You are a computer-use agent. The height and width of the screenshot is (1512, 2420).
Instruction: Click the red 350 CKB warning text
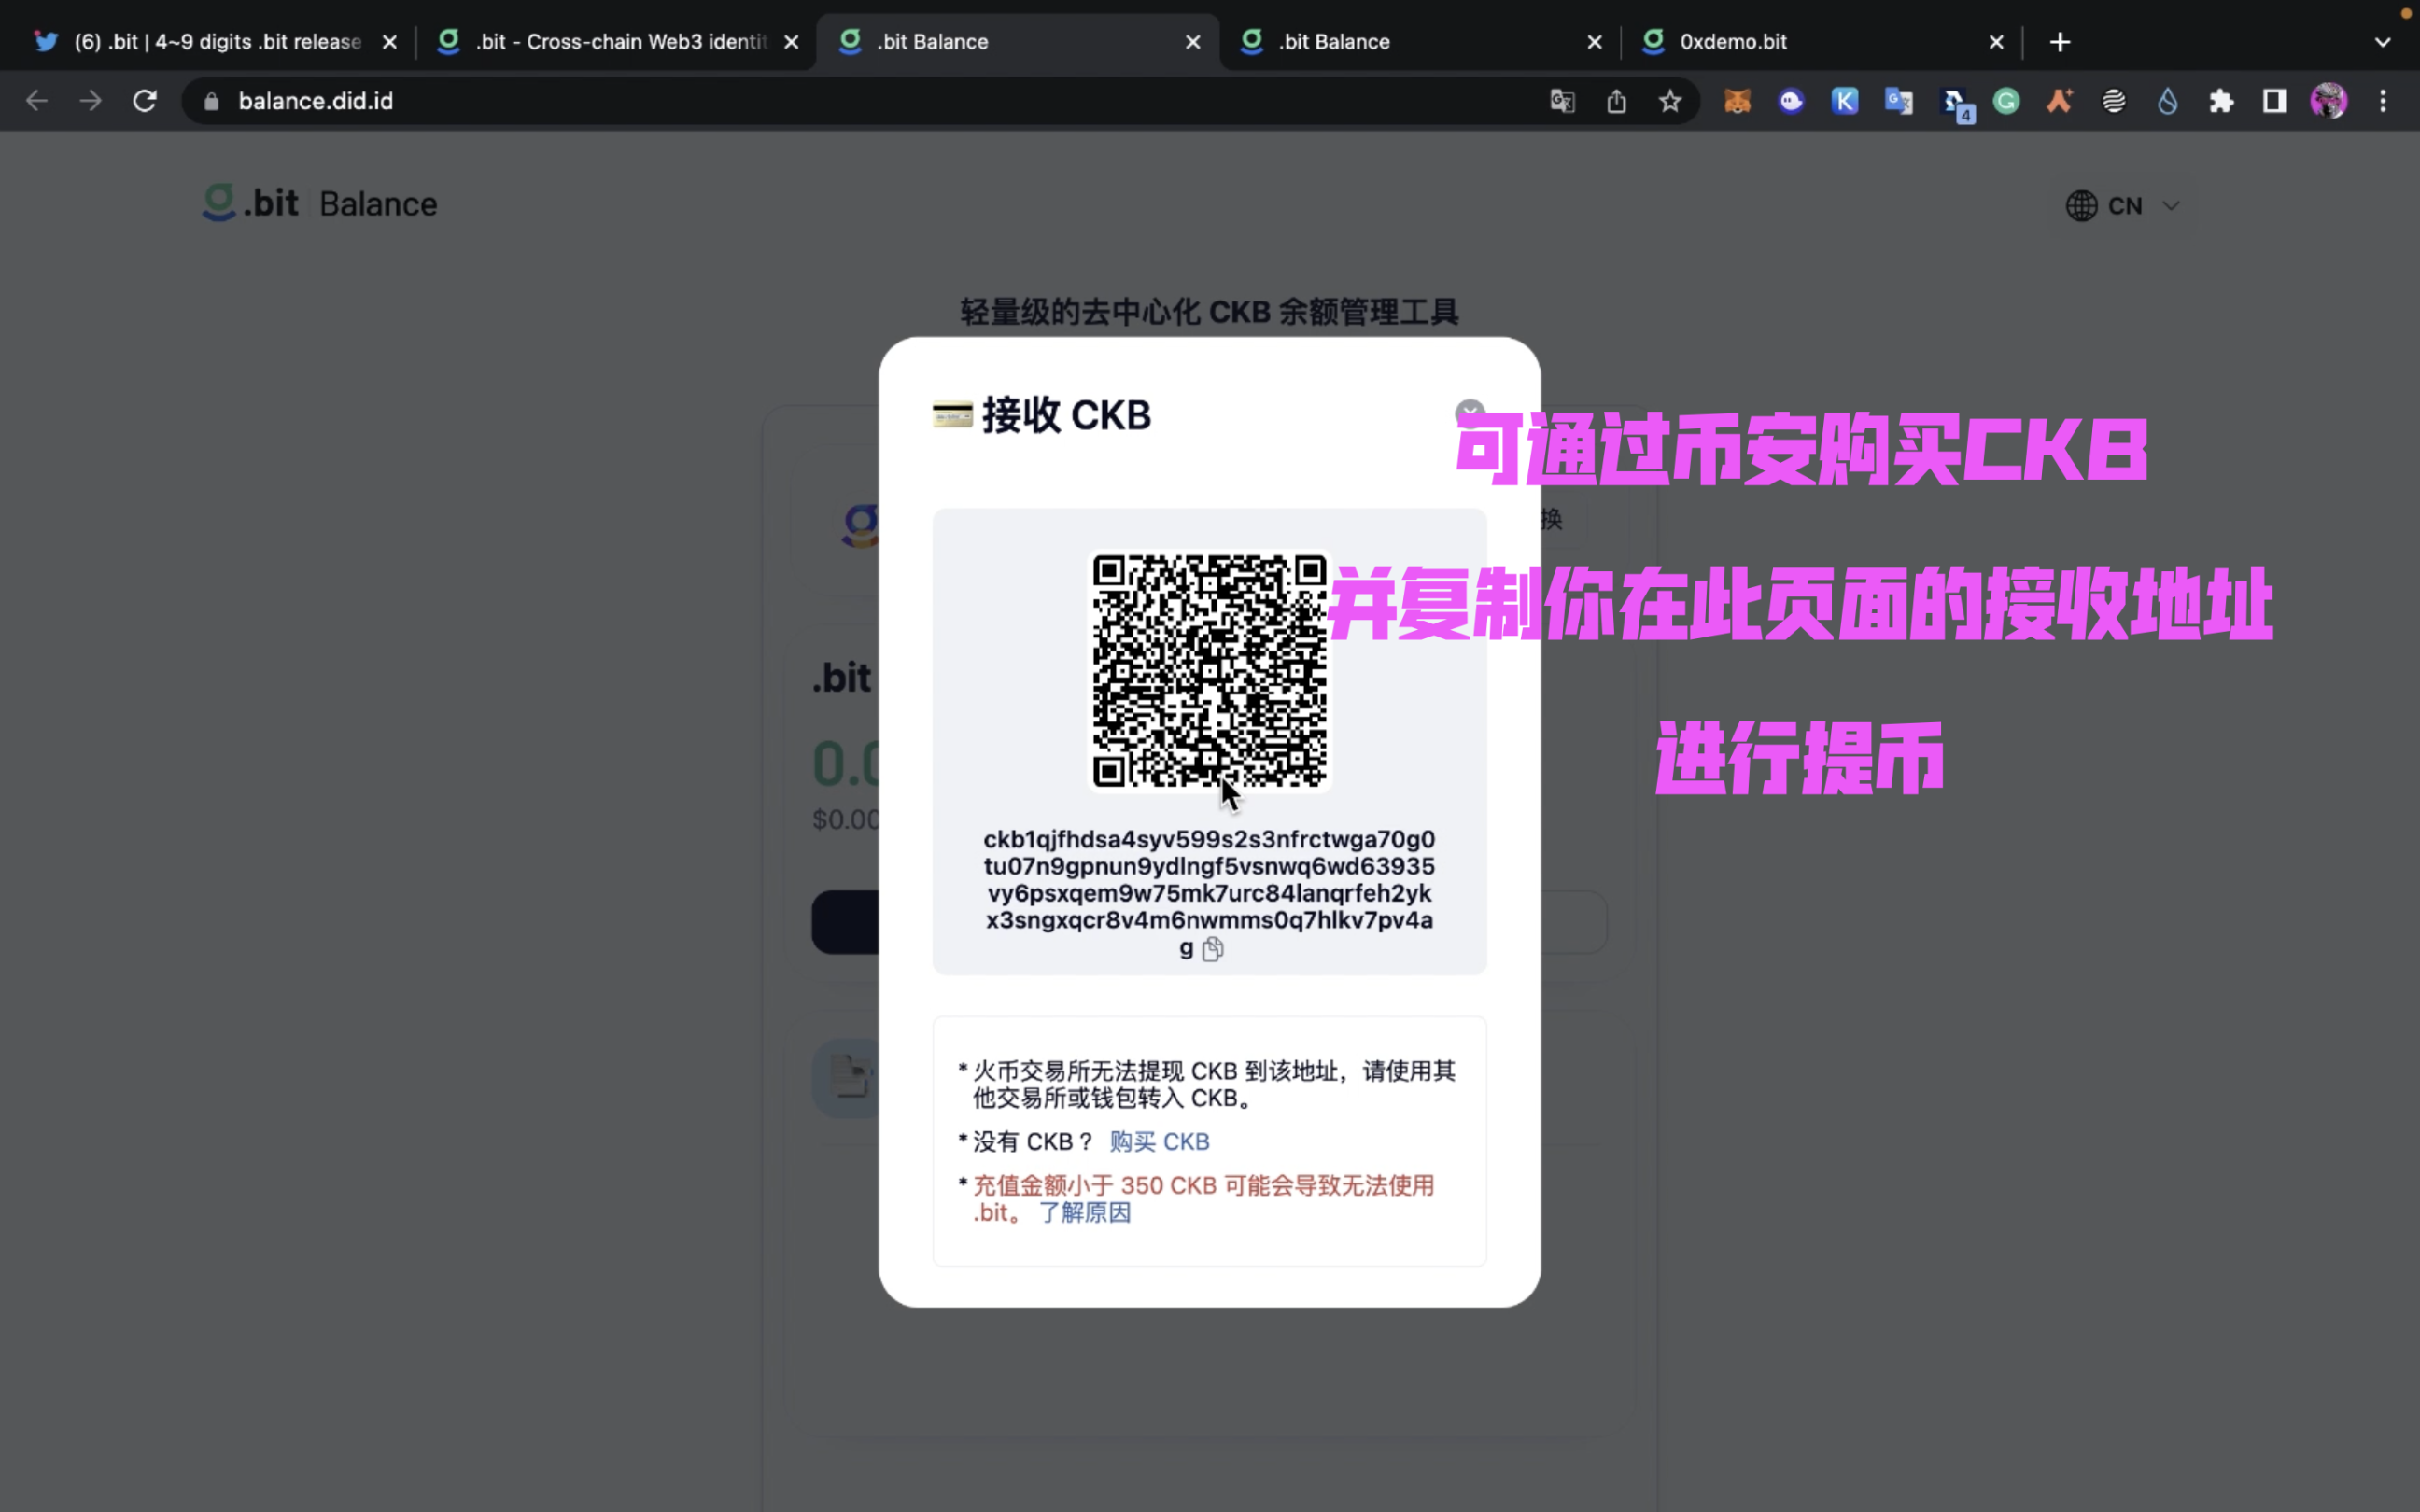click(x=1203, y=1198)
